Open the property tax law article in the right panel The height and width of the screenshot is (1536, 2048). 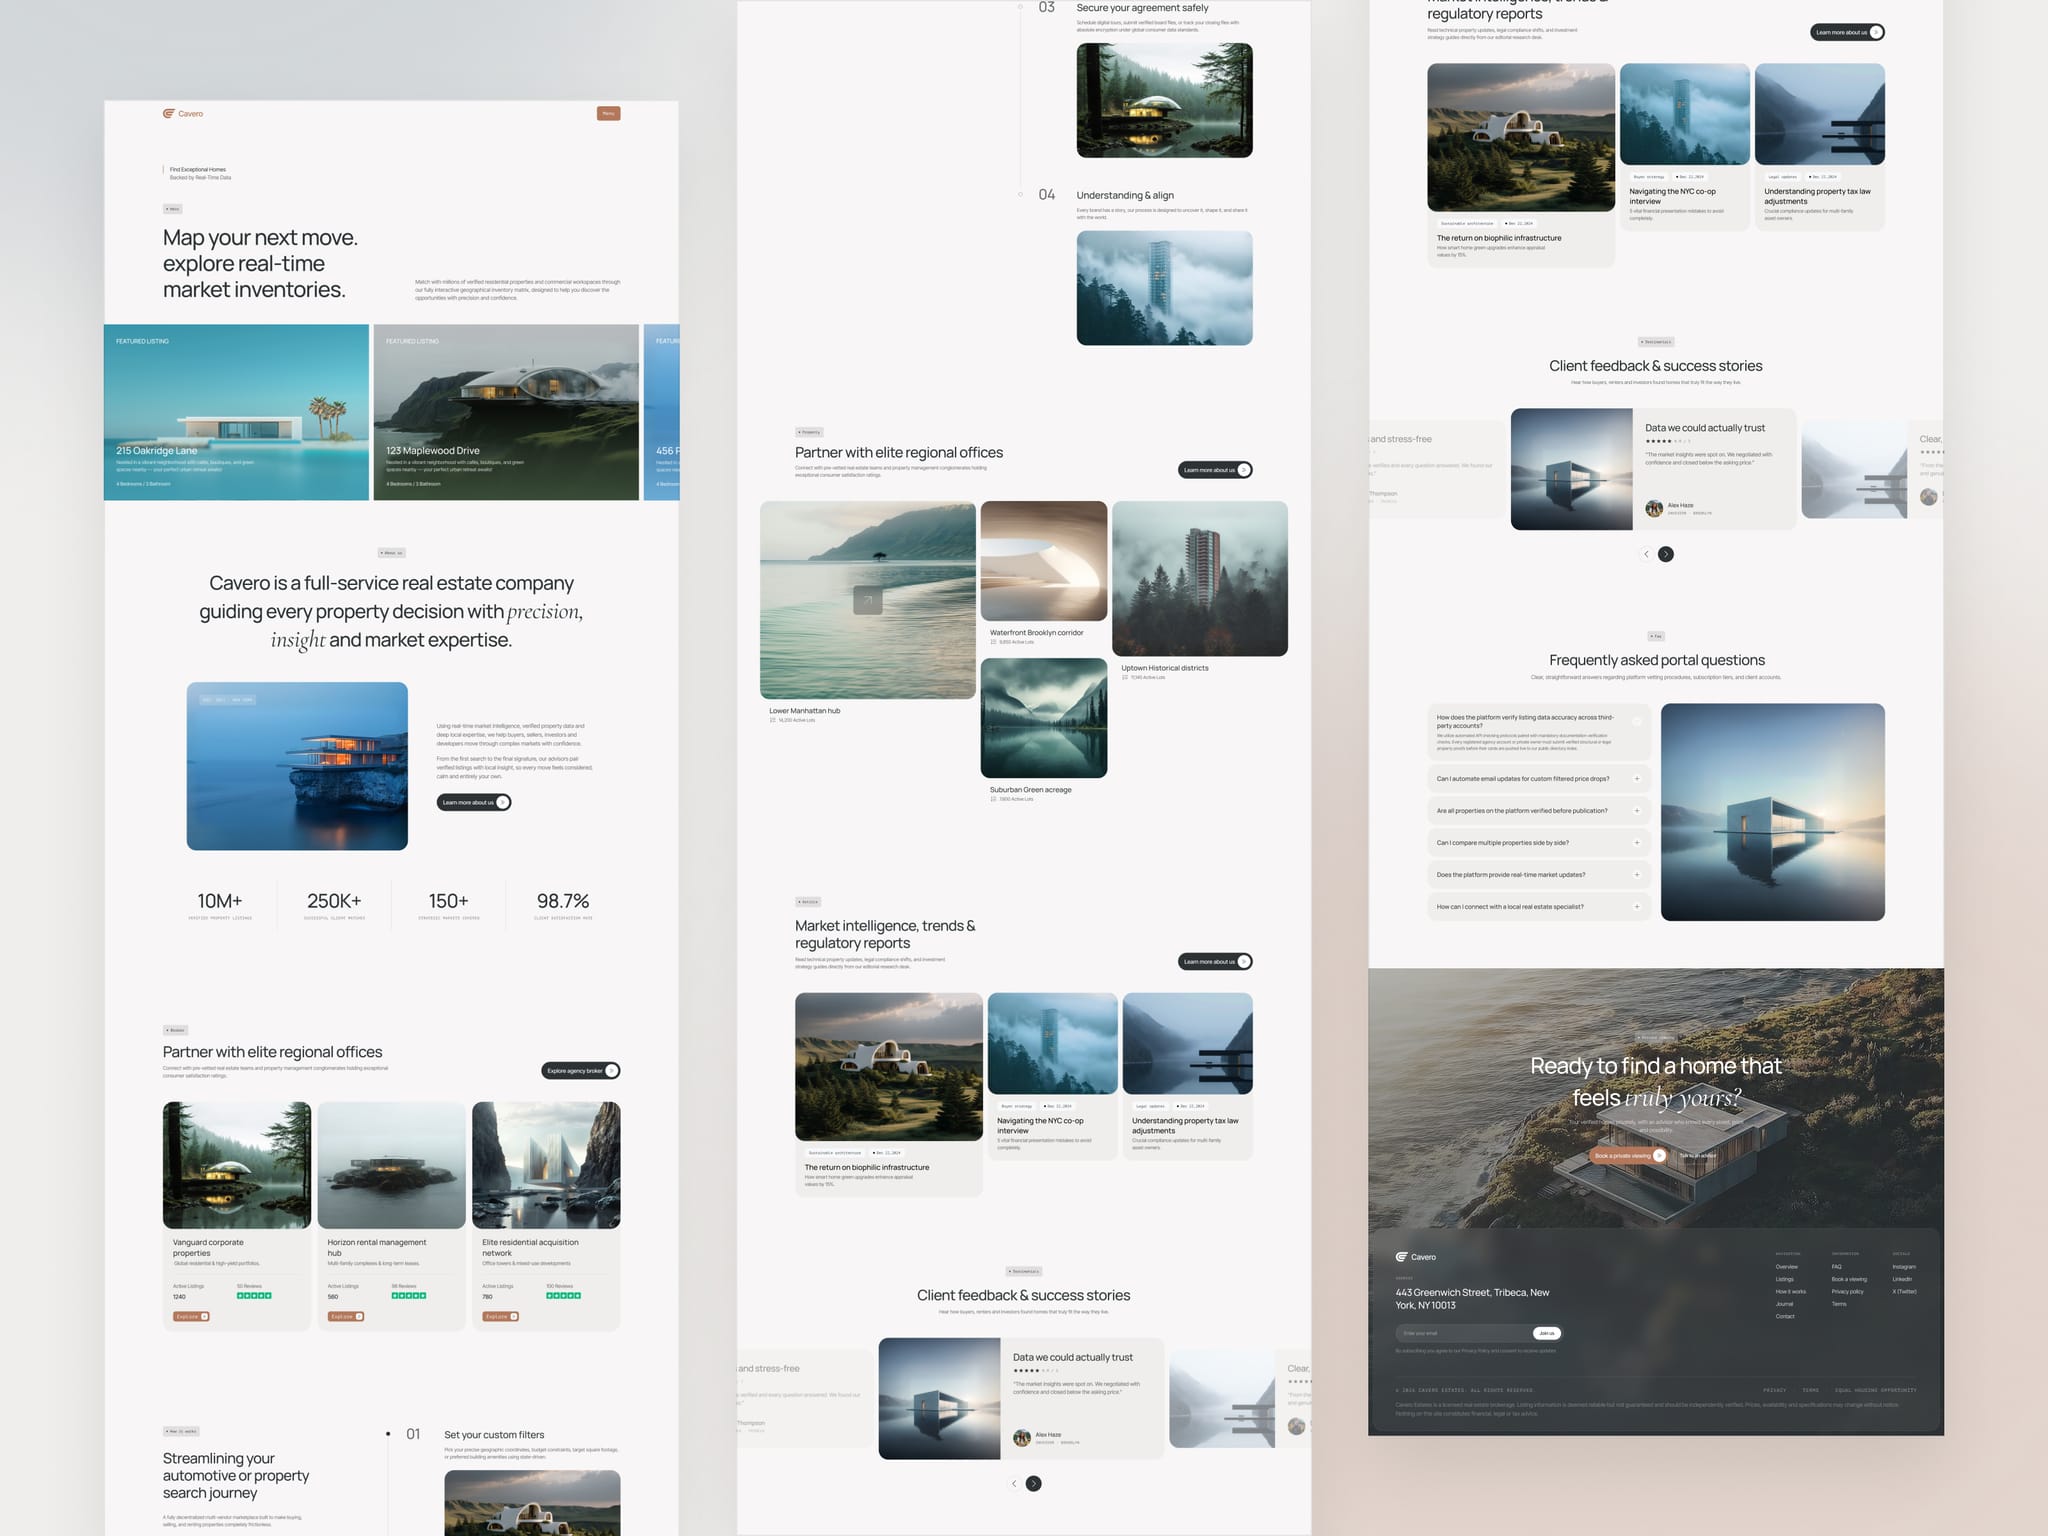(x=1820, y=147)
